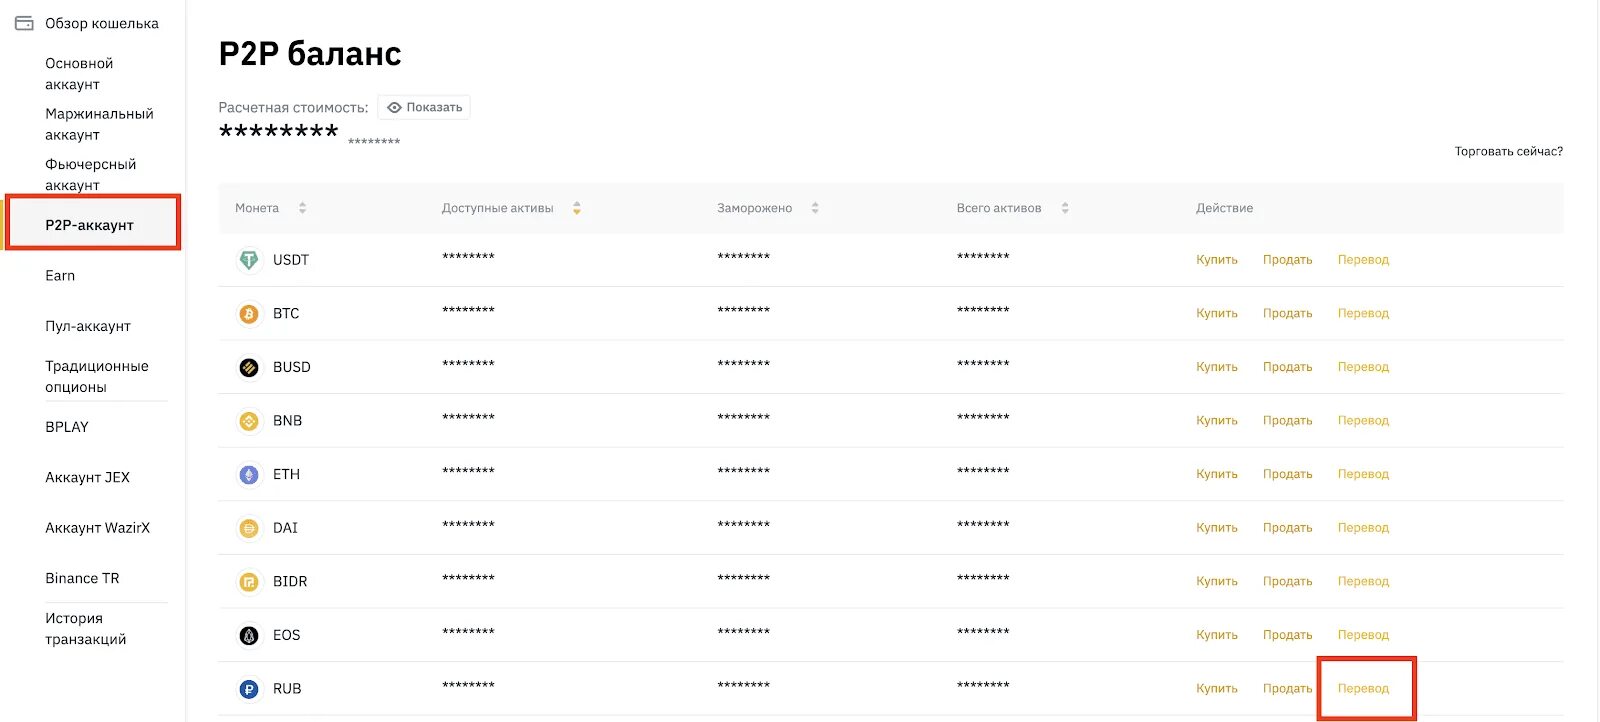Open История транзакций in sidebar

pos(85,629)
